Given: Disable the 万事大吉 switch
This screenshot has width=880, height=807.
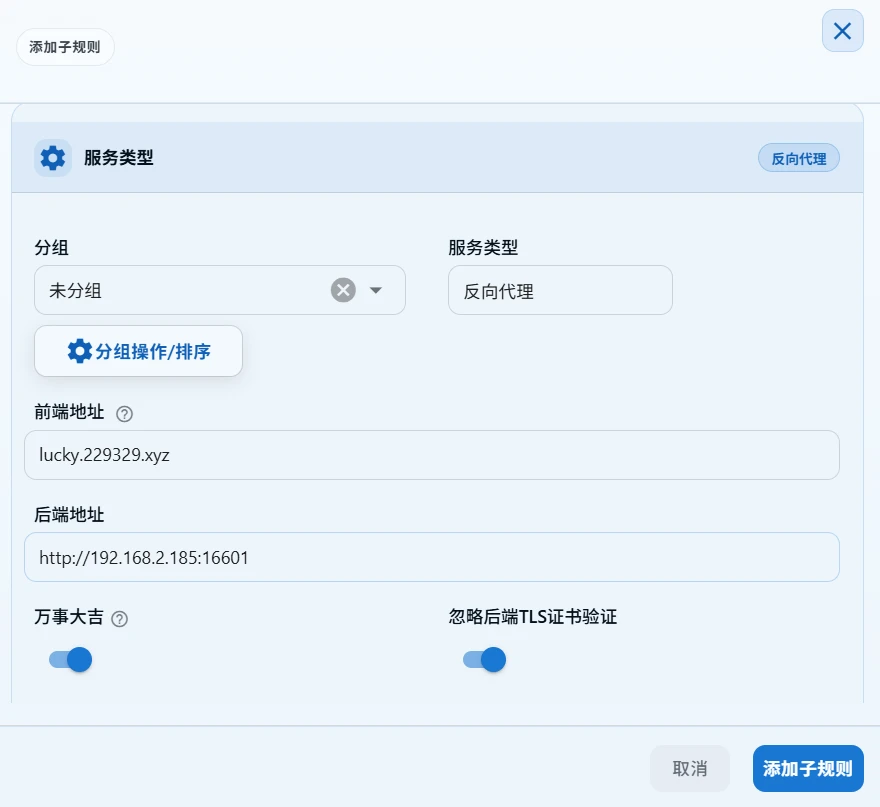Looking at the screenshot, I should [71, 659].
